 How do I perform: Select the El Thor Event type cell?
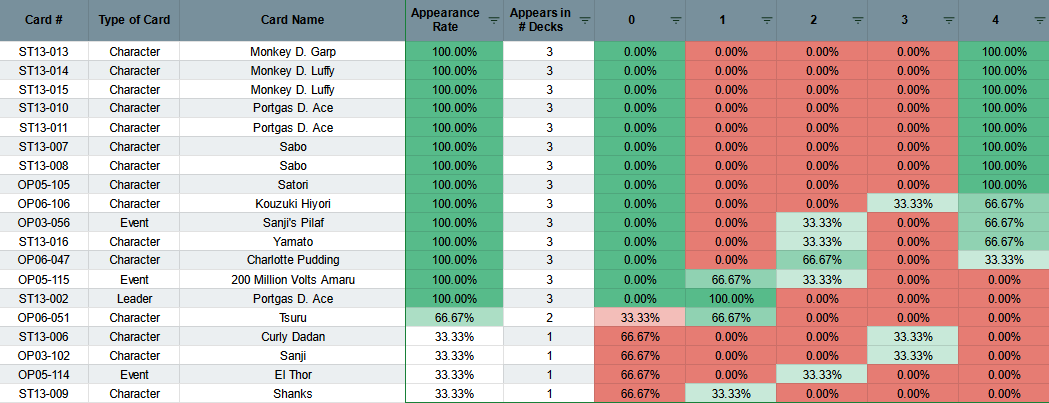[x=134, y=374]
